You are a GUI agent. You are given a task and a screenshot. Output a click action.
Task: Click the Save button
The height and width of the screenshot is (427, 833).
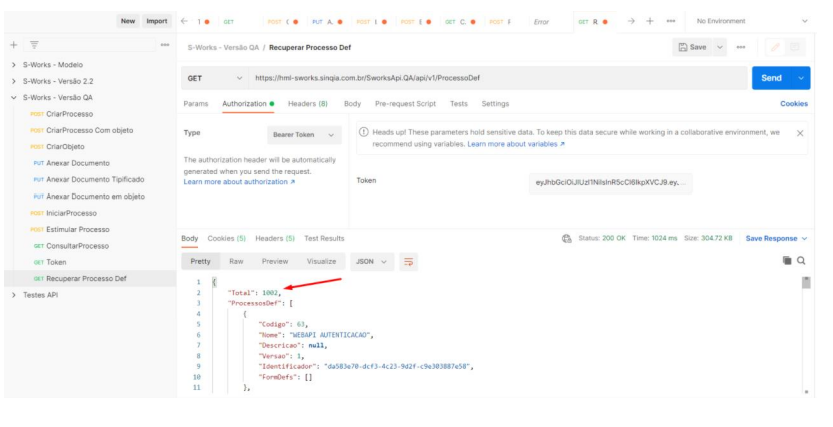(693, 47)
